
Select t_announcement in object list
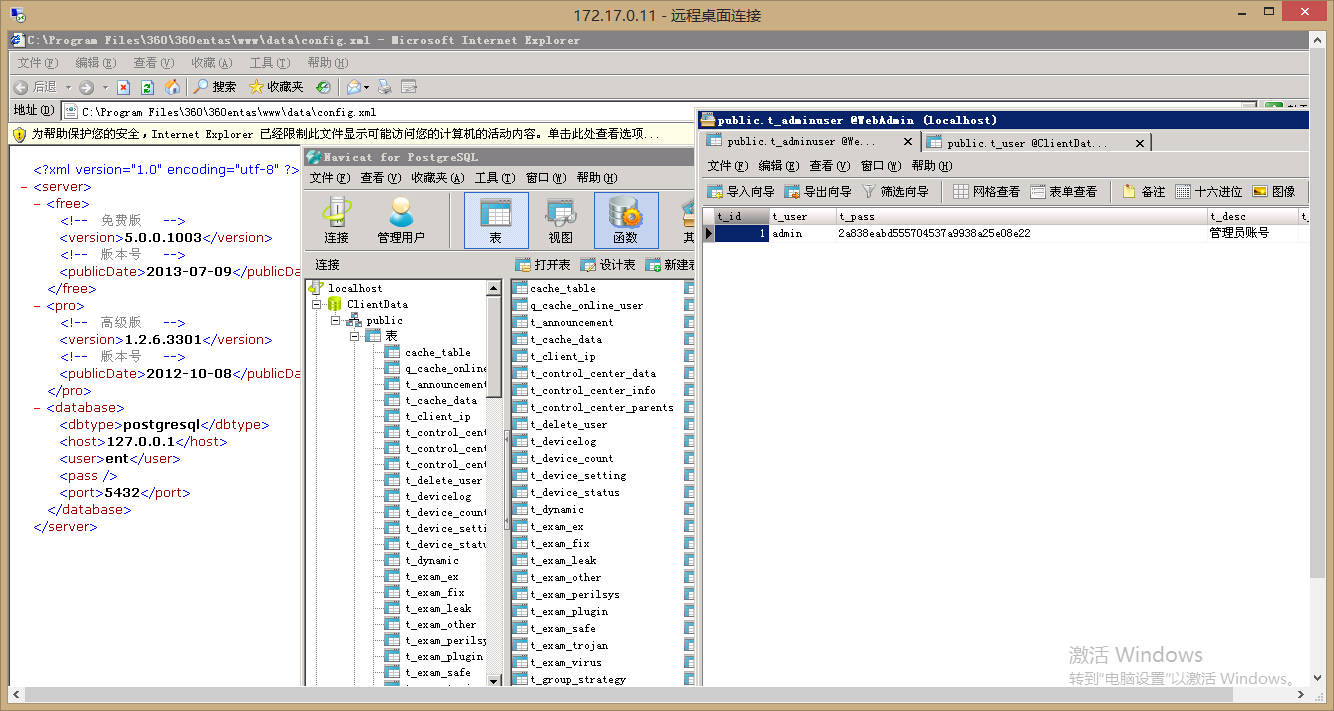click(571, 322)
